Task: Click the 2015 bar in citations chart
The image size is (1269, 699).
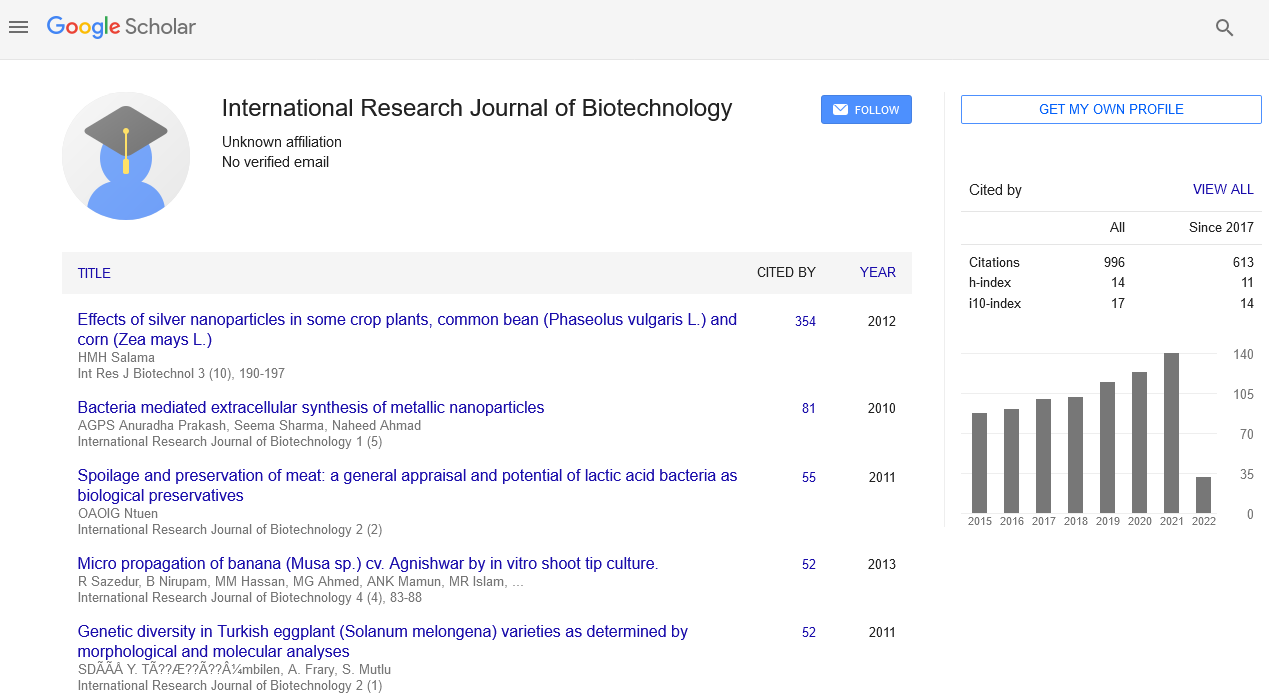Action: (980, 463)
